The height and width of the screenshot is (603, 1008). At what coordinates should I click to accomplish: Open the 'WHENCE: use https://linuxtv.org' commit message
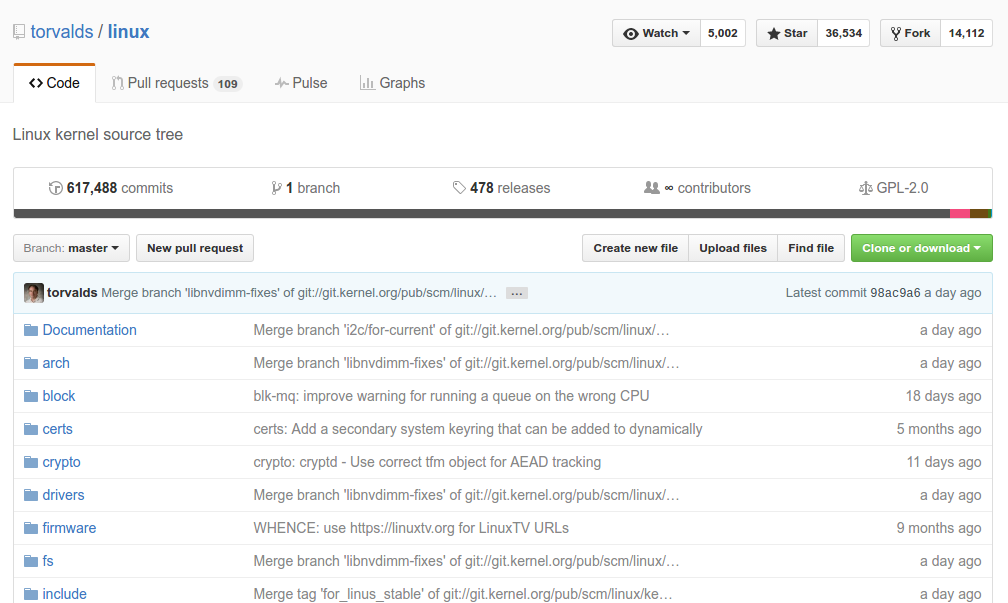(411, 528)
